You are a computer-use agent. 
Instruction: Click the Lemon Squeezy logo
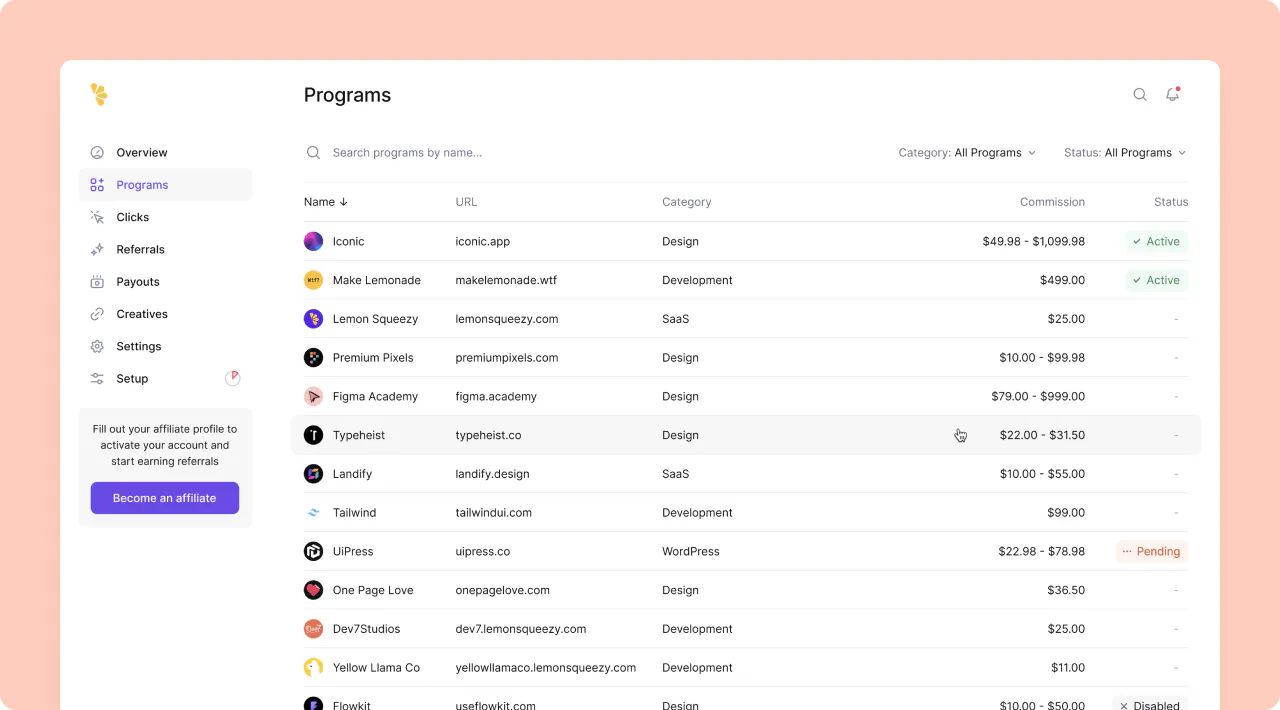click(98, 94)
